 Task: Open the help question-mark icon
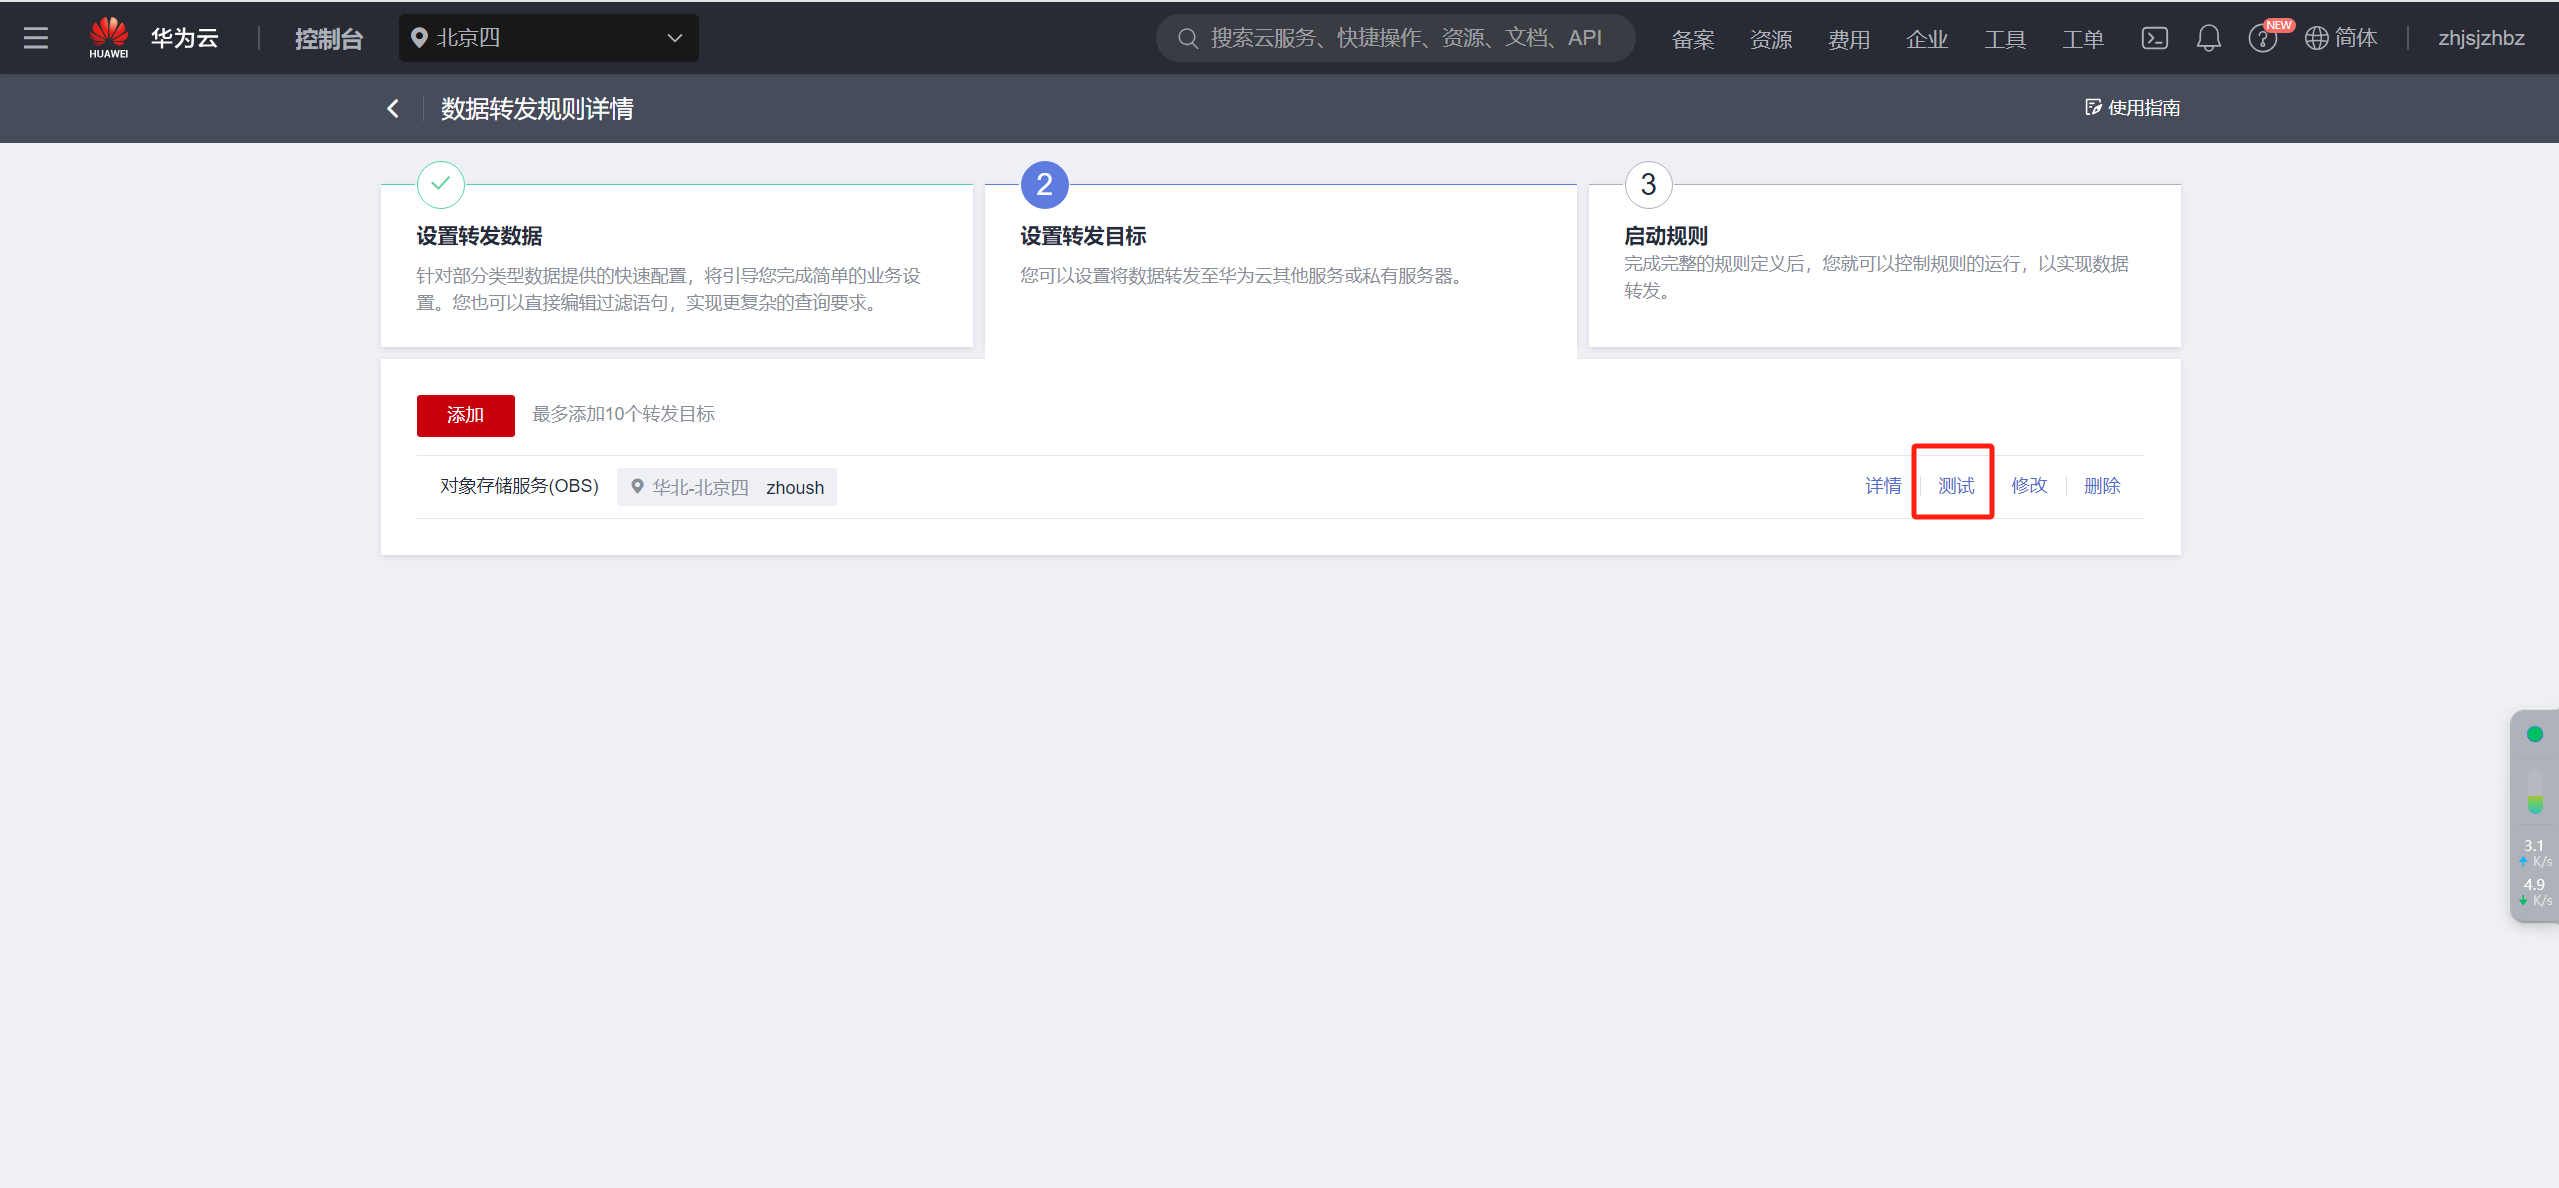[x=2262, y=39]
